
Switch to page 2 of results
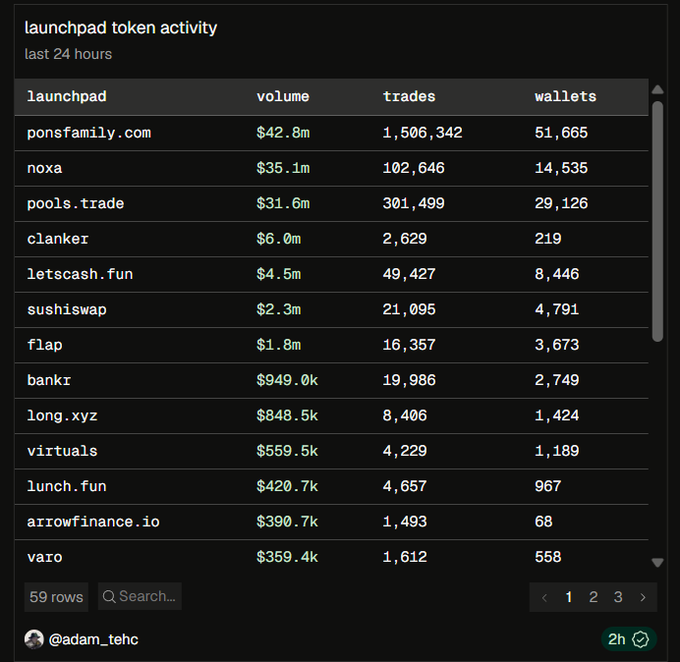(593, 597)
